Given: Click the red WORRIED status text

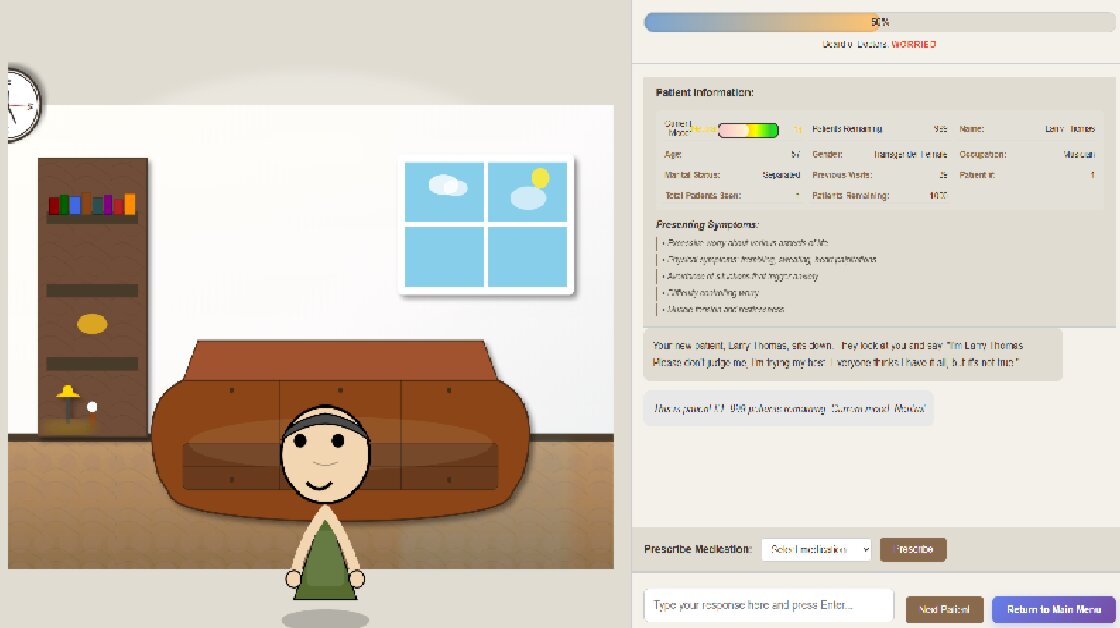Looking at the screenshot, I should (913, 44).
